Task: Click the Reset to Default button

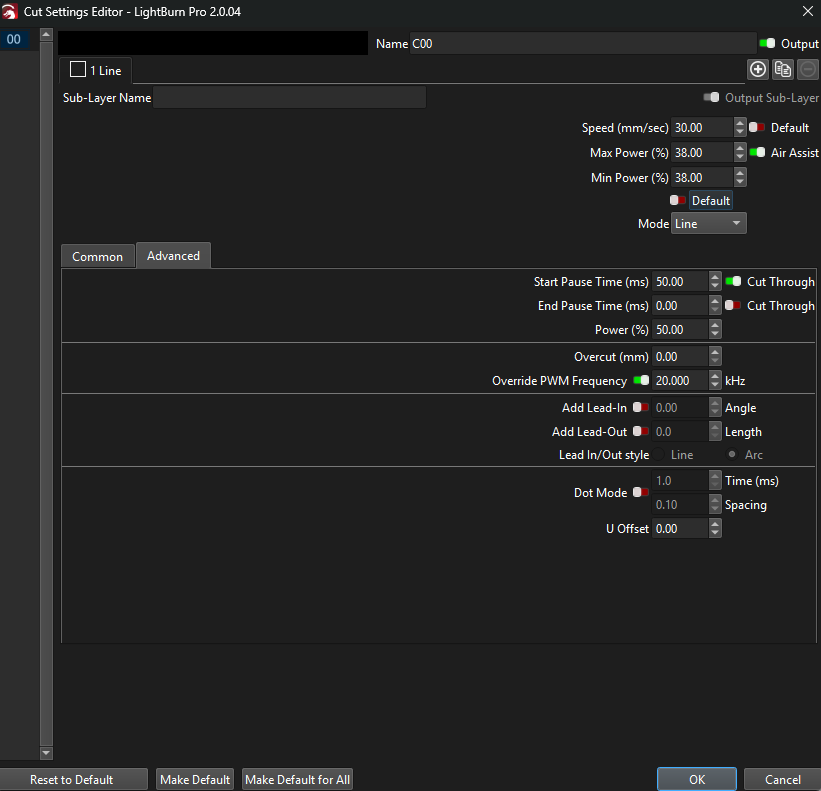Action: (x=72, y=780)
